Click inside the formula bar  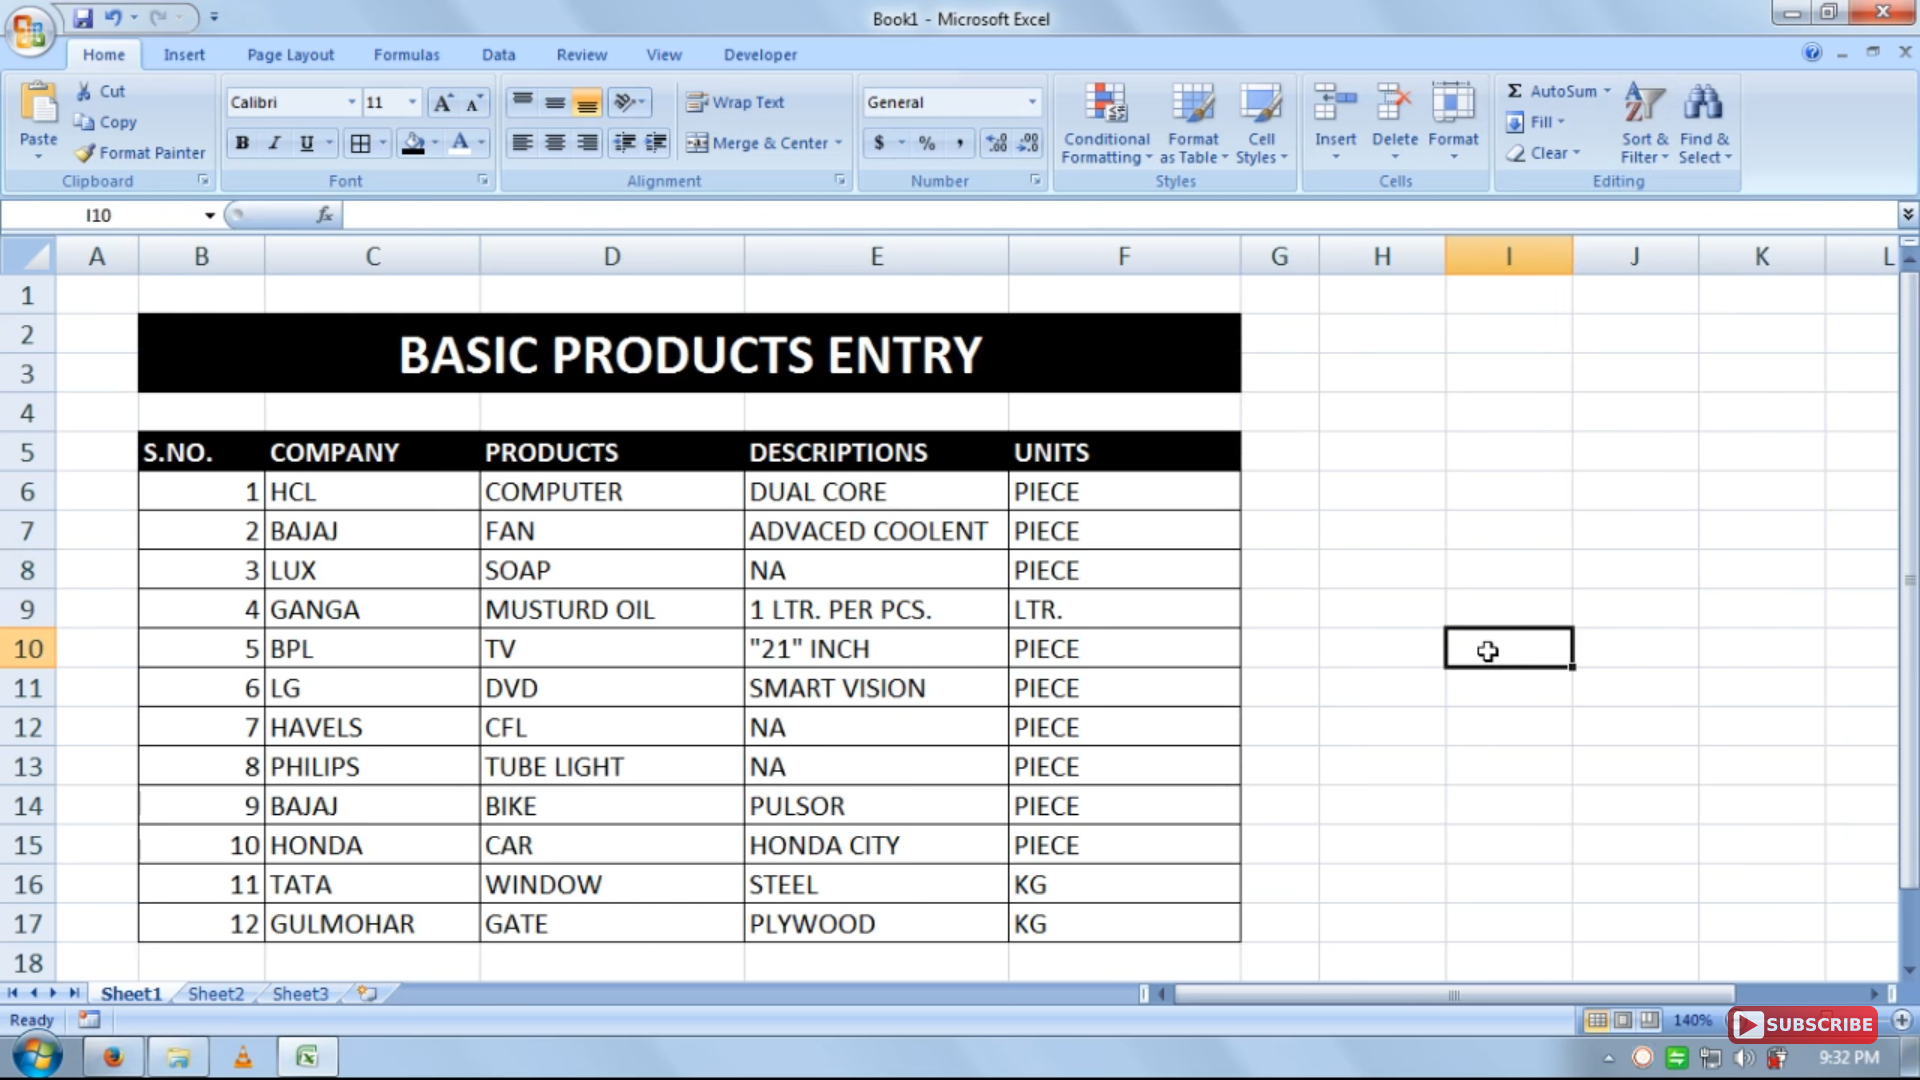pos(700,214)
